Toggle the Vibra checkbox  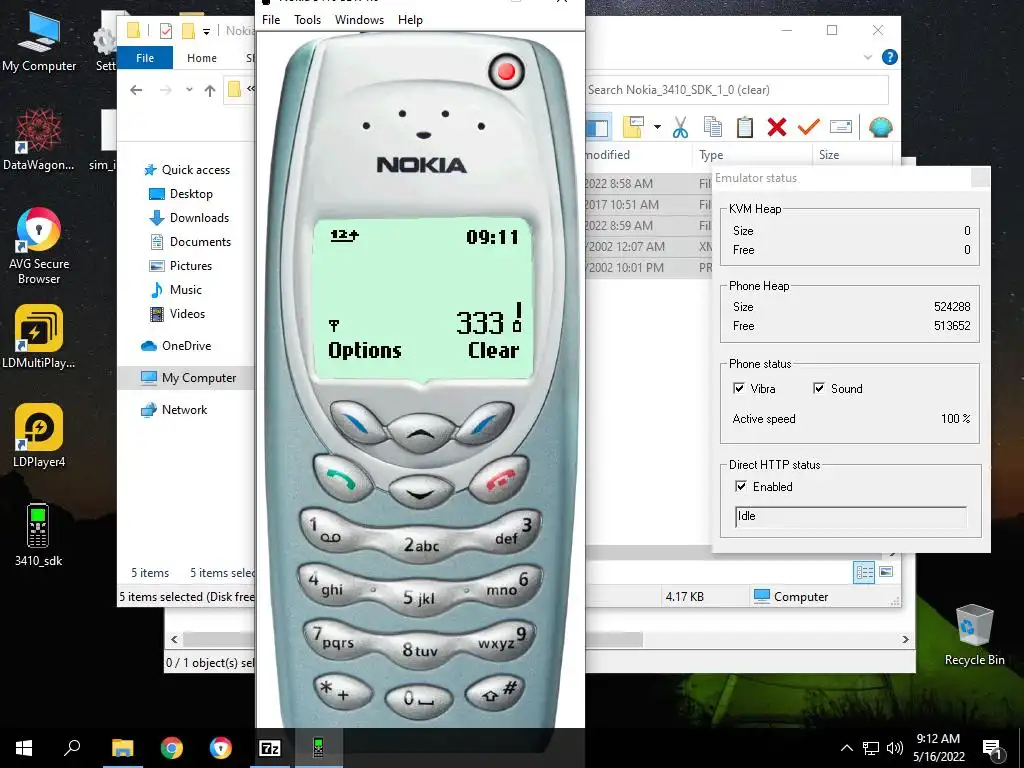[739, 389]
